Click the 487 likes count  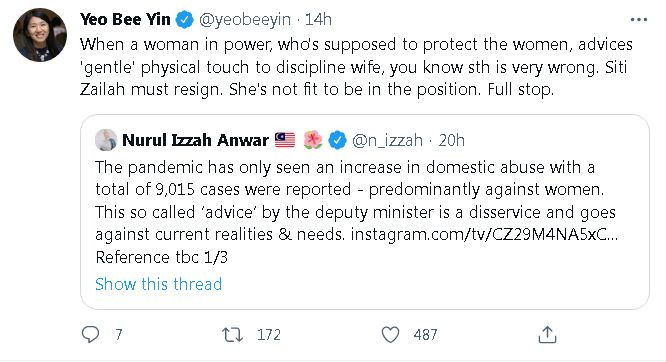425,335
